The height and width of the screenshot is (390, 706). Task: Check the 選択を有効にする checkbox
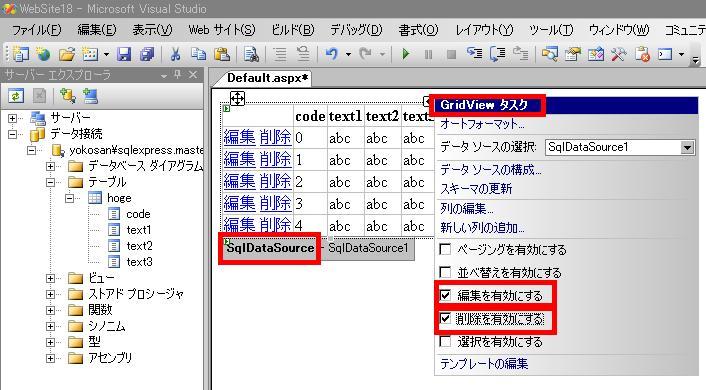pos(445,341)
